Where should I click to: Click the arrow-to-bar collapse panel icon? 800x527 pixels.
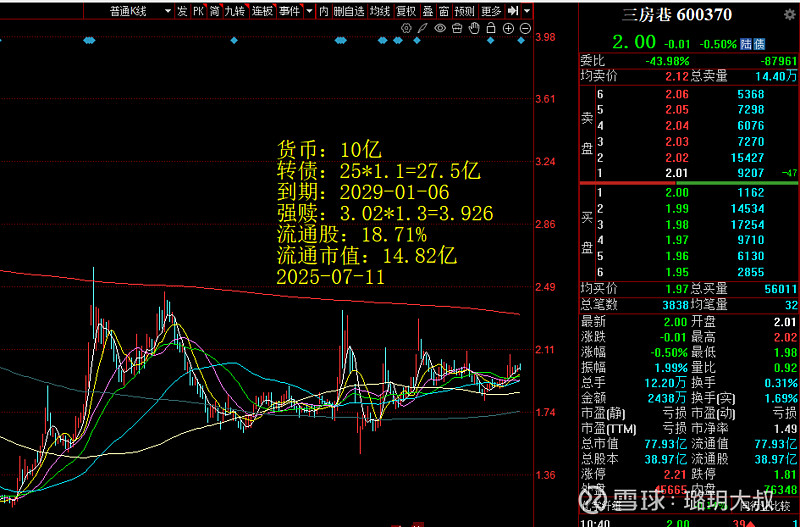tap(513, 11)
